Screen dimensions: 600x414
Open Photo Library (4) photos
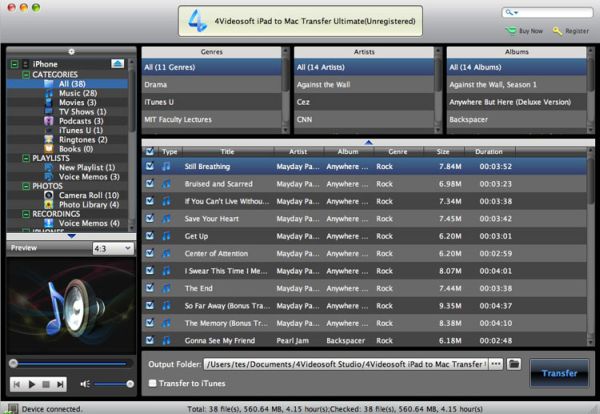[x=89, y=205]
